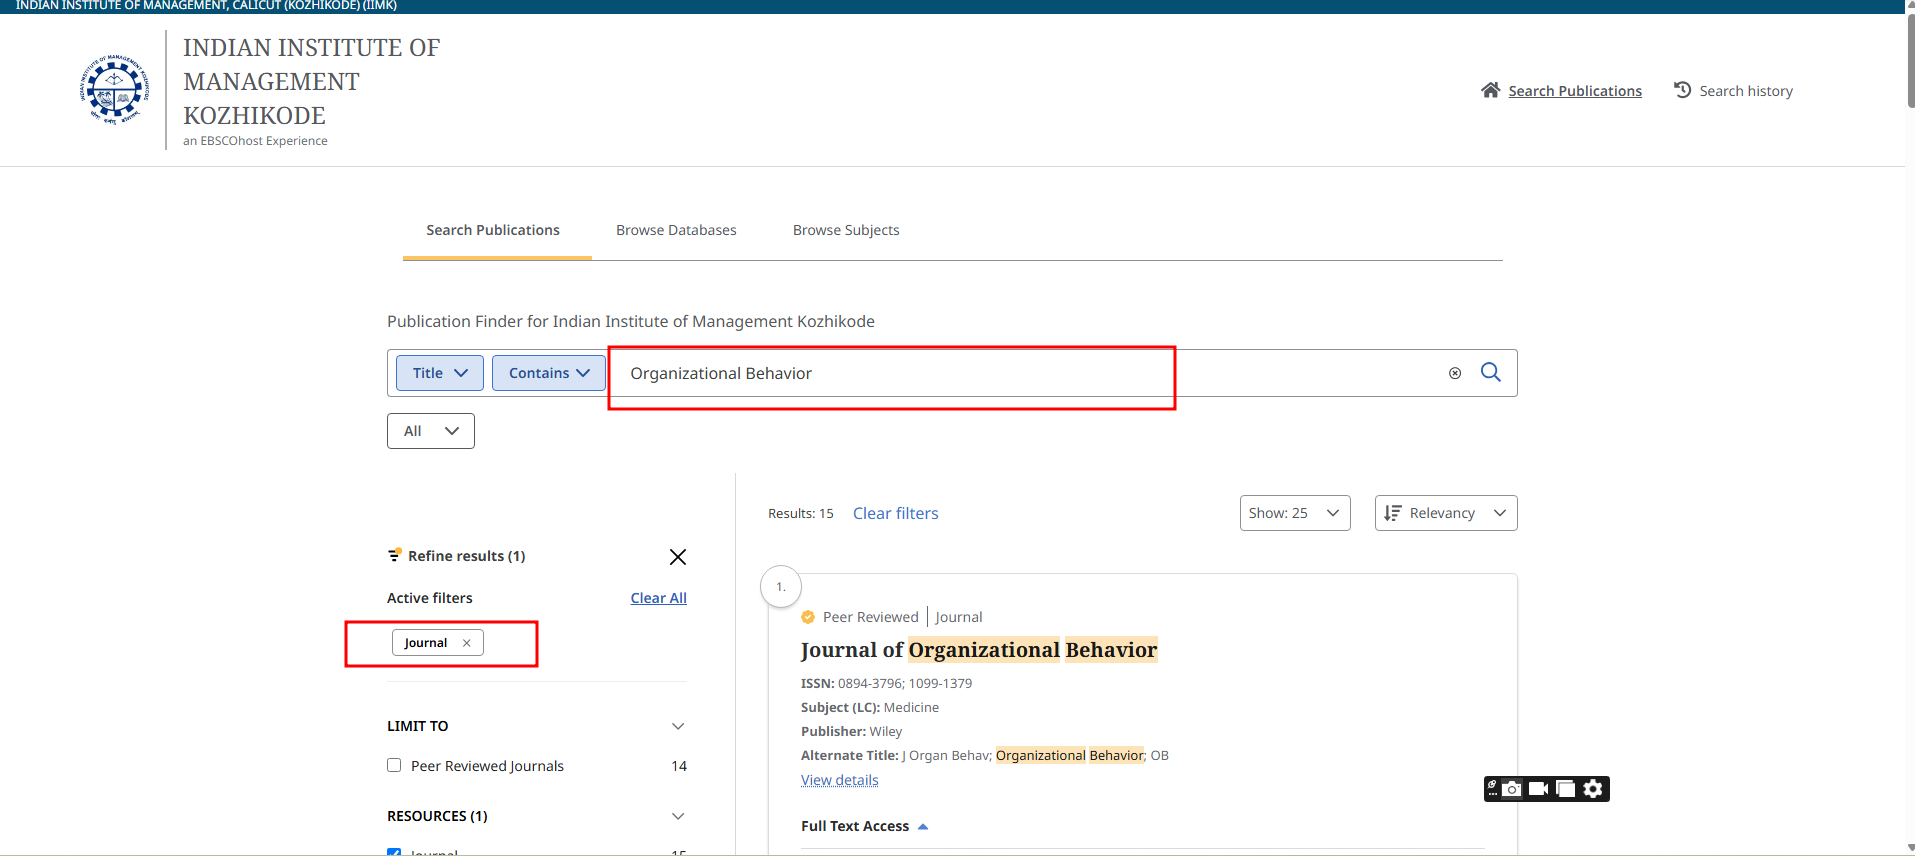Click the camera screenshot icon
1915x856 pixels.
(1513, 789)
